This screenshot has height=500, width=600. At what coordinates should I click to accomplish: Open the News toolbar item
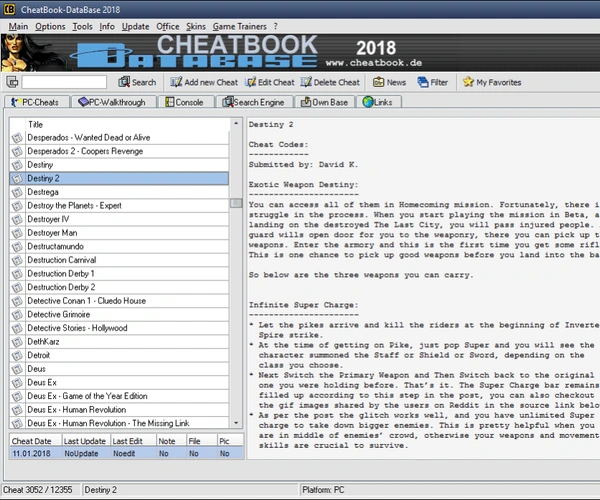pyautogui.click(x=389, y=82)
